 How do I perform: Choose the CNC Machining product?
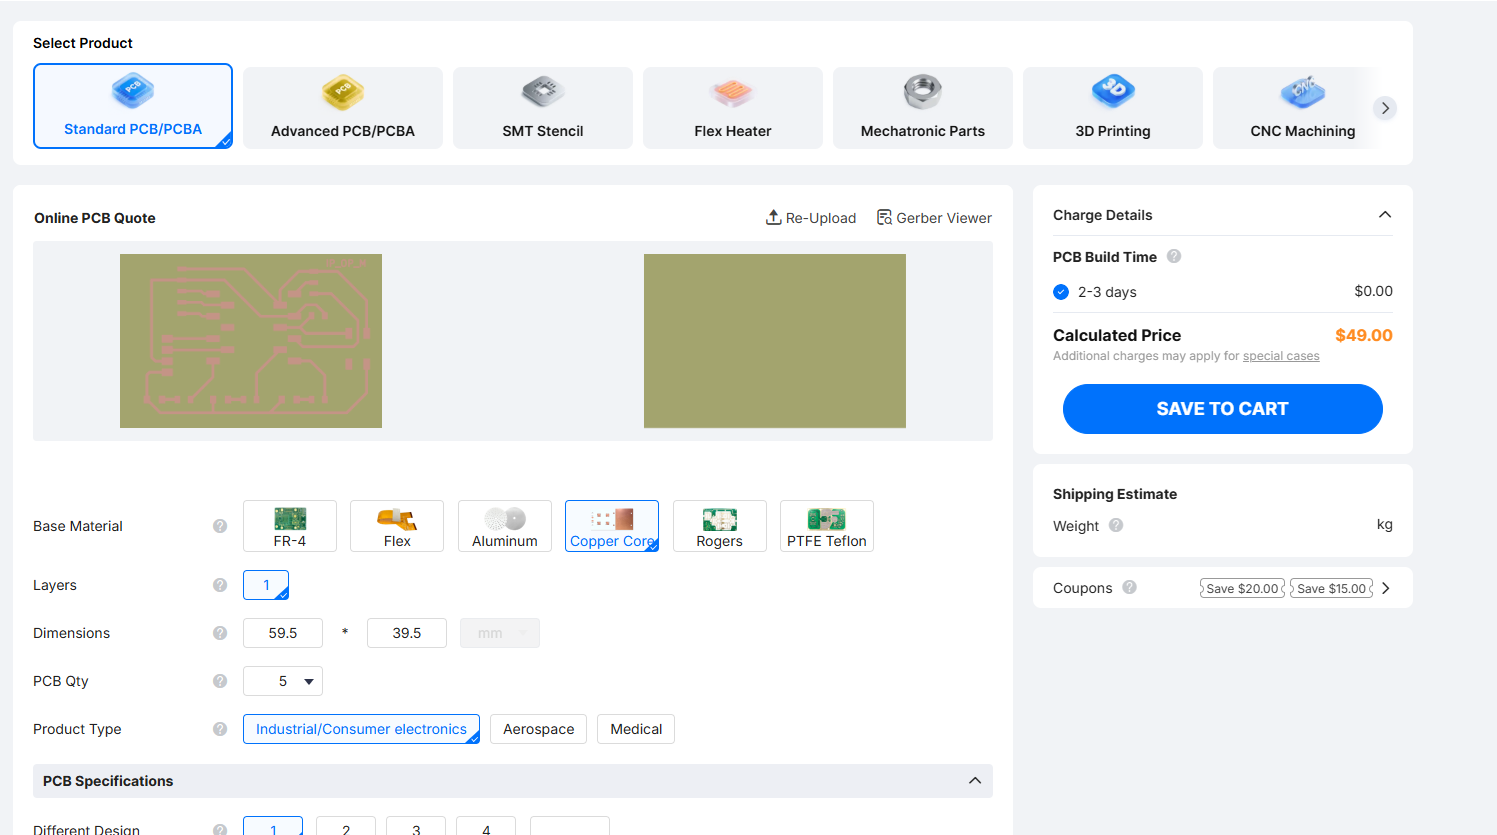[1302, 108]
